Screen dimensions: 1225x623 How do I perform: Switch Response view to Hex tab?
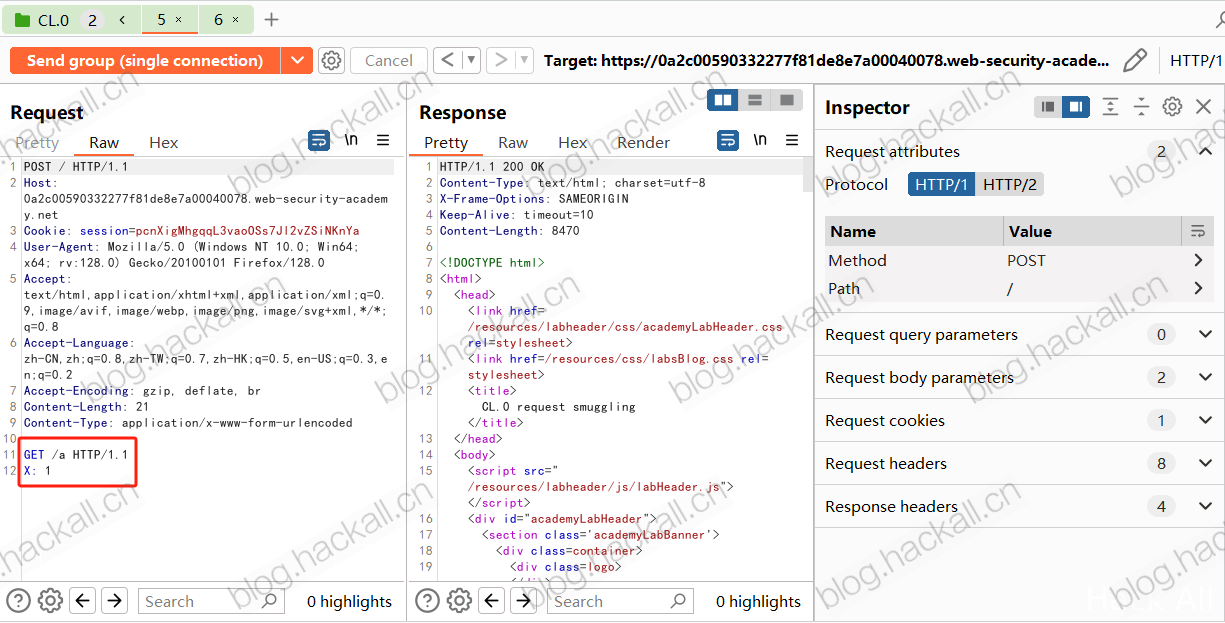pos(573,142)
